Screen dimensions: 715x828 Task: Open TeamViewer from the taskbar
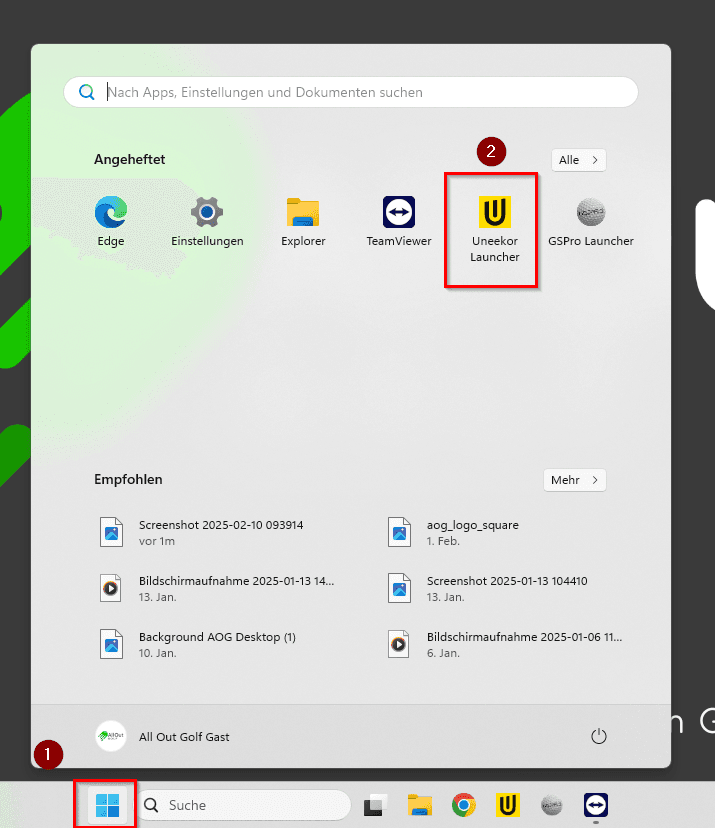point(596,805)
